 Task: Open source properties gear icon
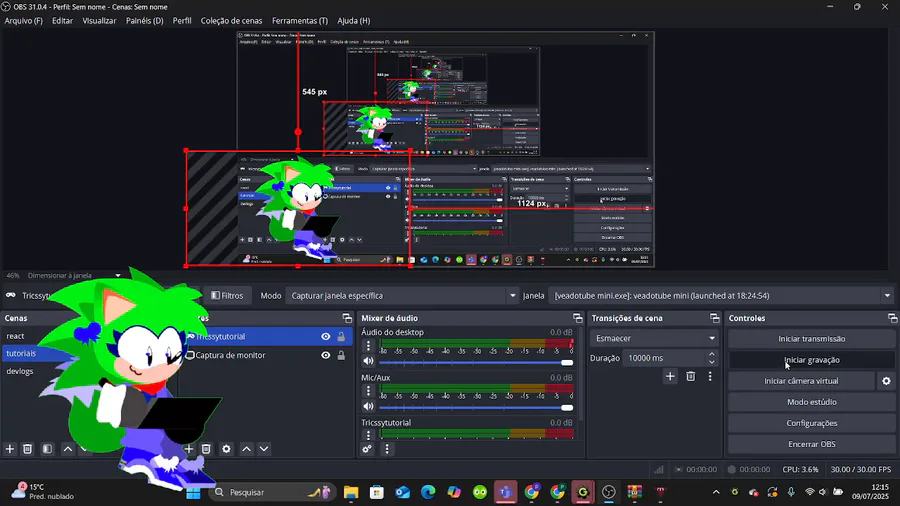226,449
